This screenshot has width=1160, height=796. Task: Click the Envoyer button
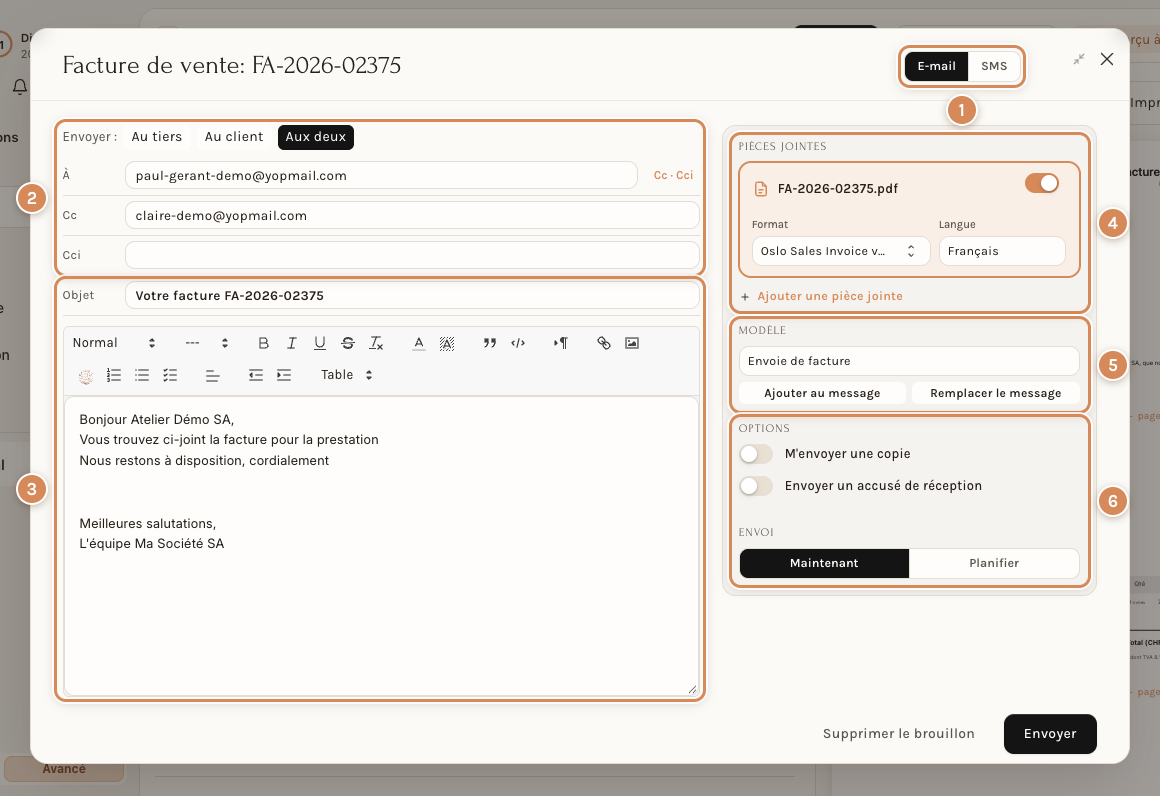click(1050, 734)
